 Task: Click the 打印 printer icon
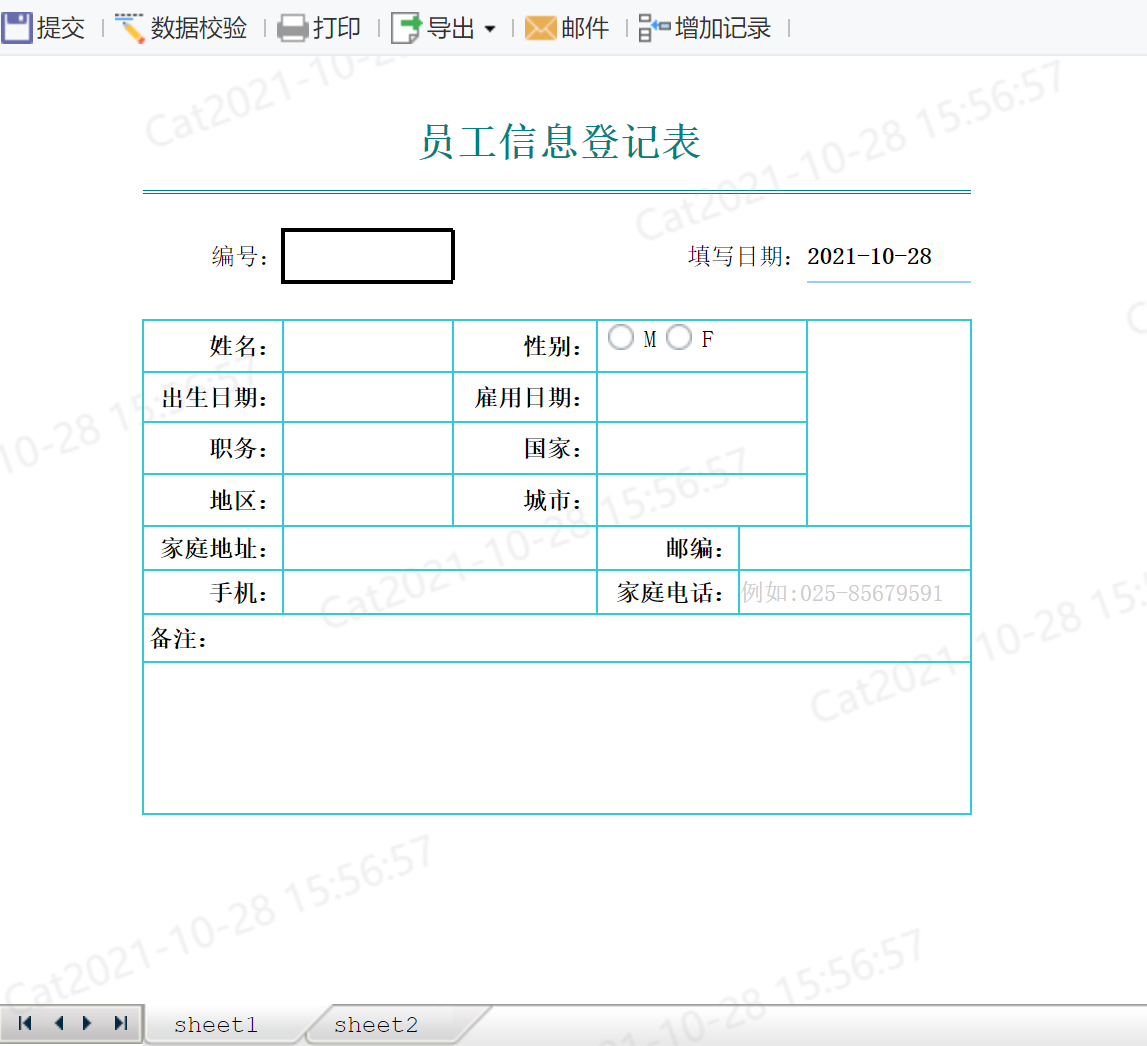(x=293, y=29)
